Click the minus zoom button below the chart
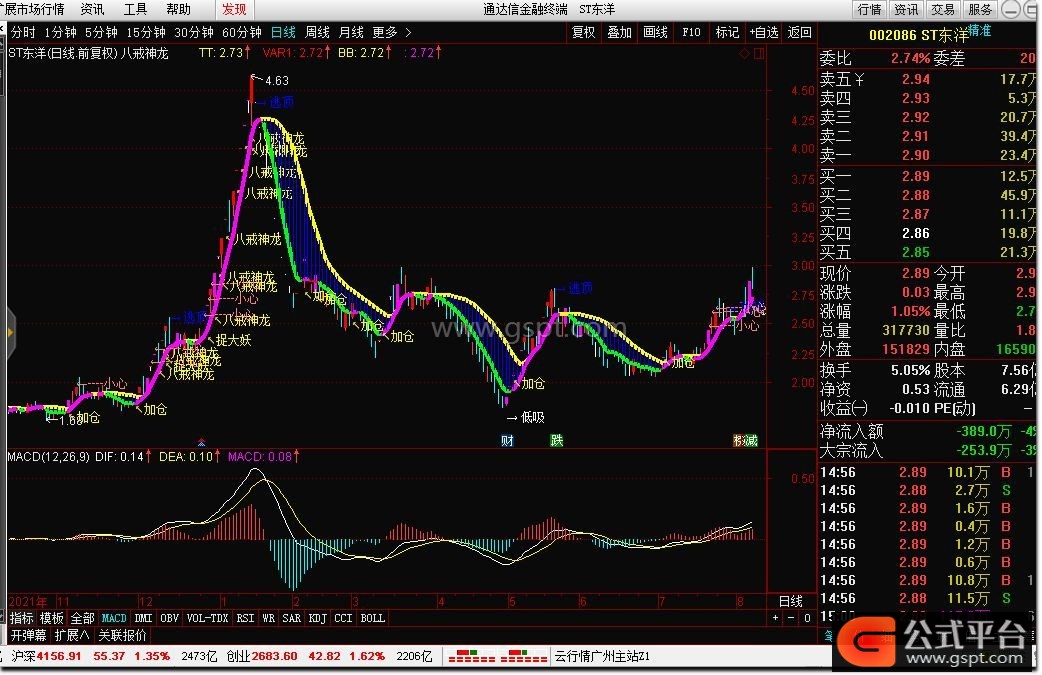 coord(791,618)
